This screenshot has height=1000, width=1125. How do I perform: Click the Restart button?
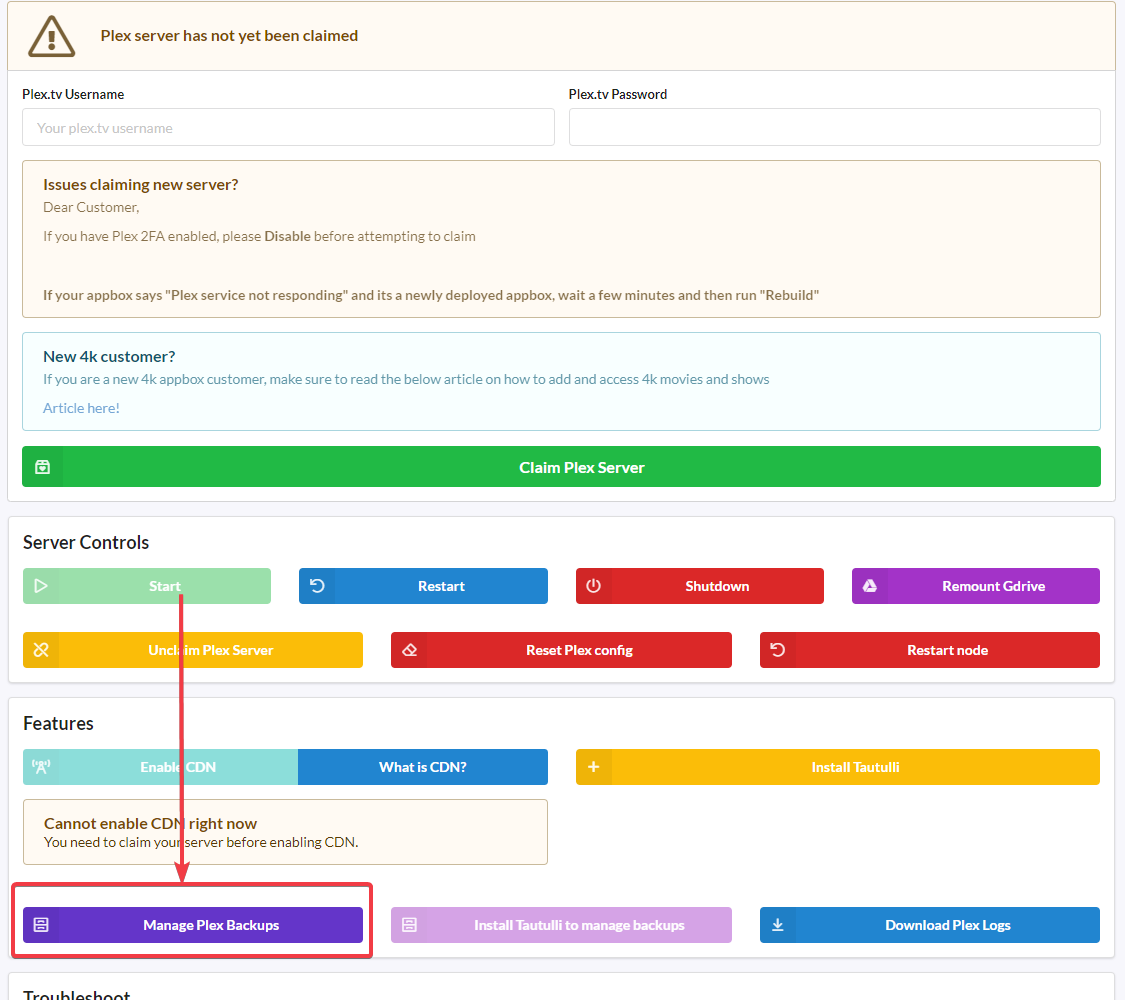point(423,586)
